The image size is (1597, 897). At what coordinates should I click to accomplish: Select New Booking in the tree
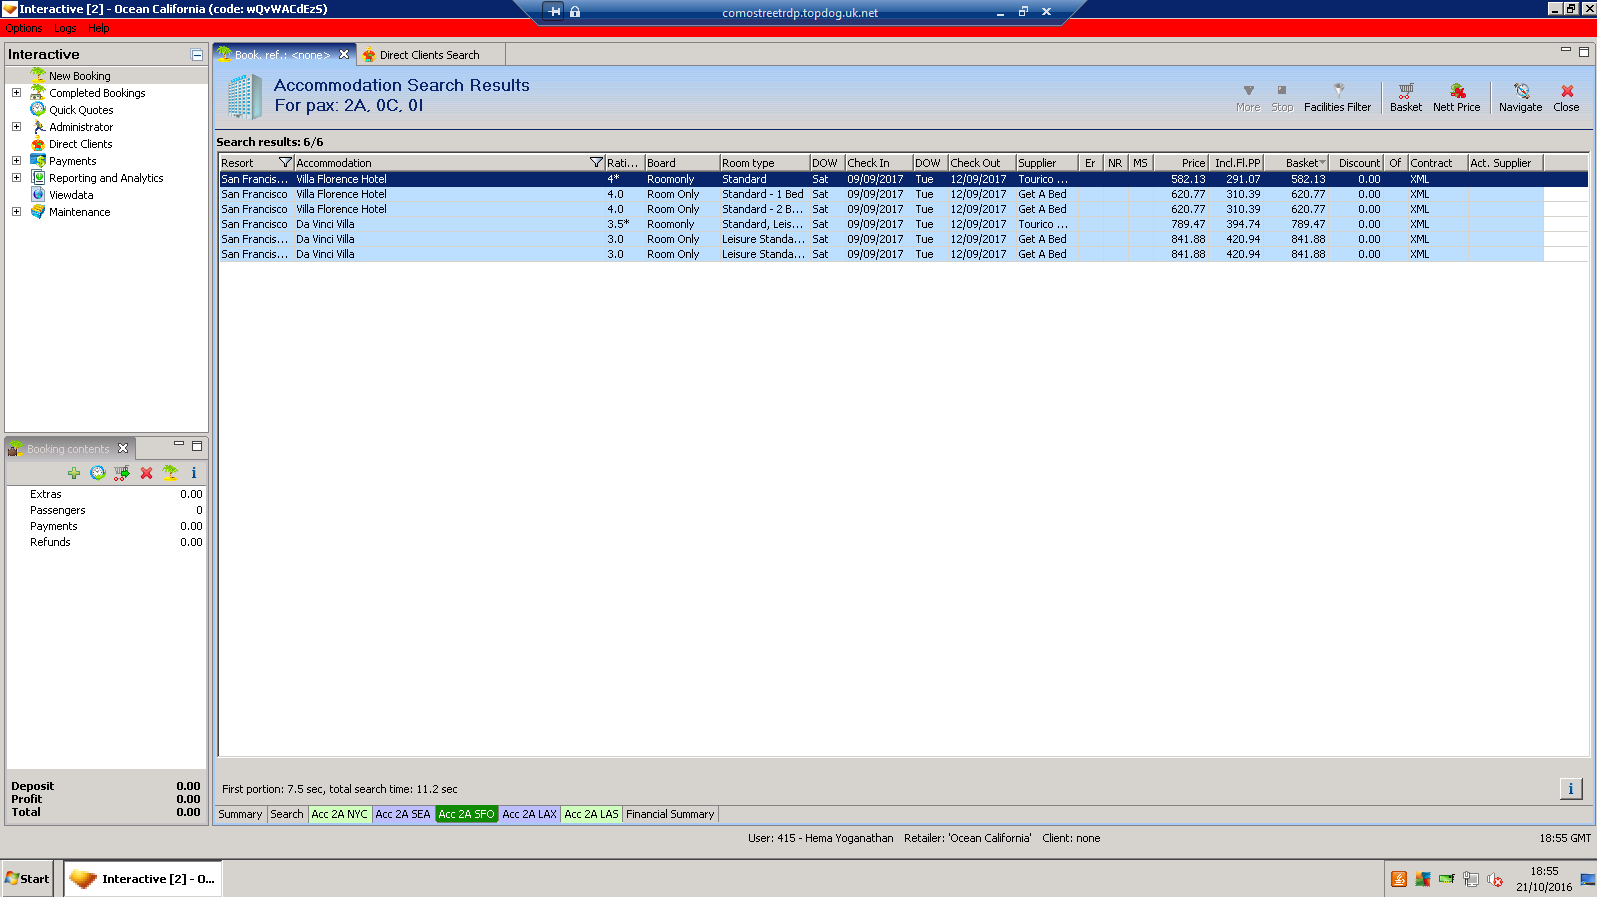(80, 76)
